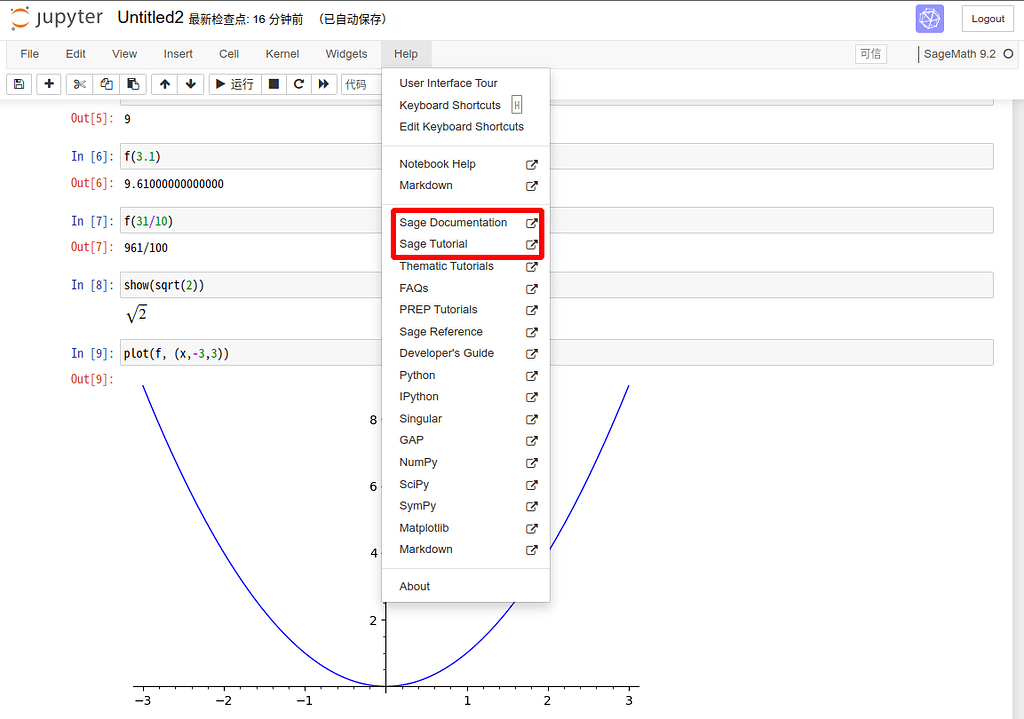
Task: Open PREP Tutorials
Action: coord(466,310)
